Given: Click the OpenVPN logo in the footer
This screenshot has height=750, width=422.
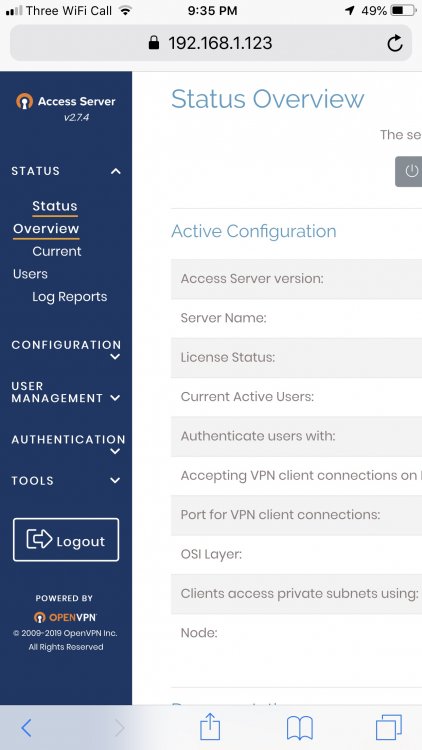Looking at the screenshot, I should click(x=66, y=617).
